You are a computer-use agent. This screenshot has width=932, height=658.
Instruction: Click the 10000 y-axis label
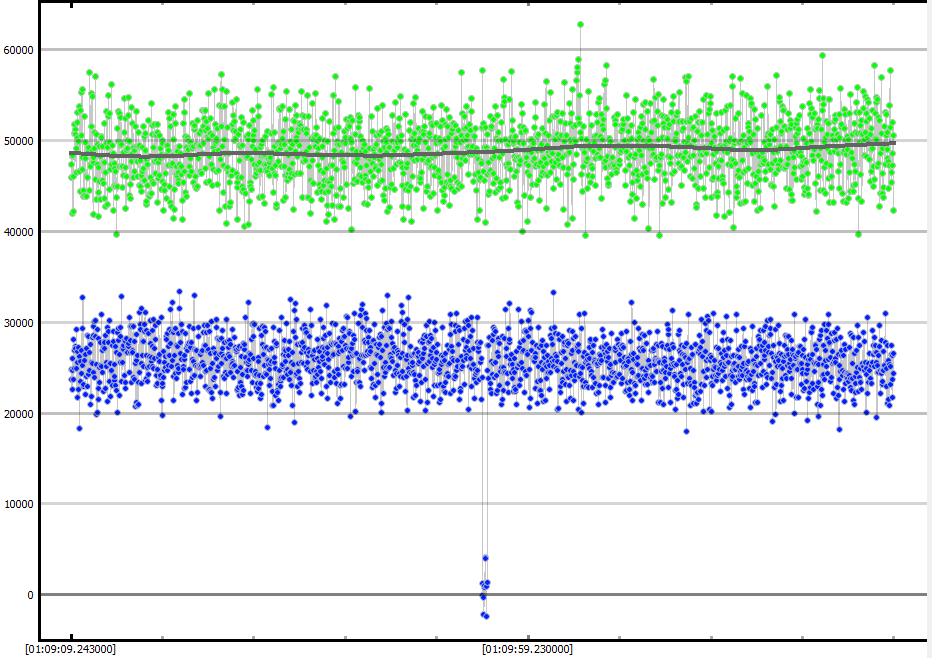18,504
